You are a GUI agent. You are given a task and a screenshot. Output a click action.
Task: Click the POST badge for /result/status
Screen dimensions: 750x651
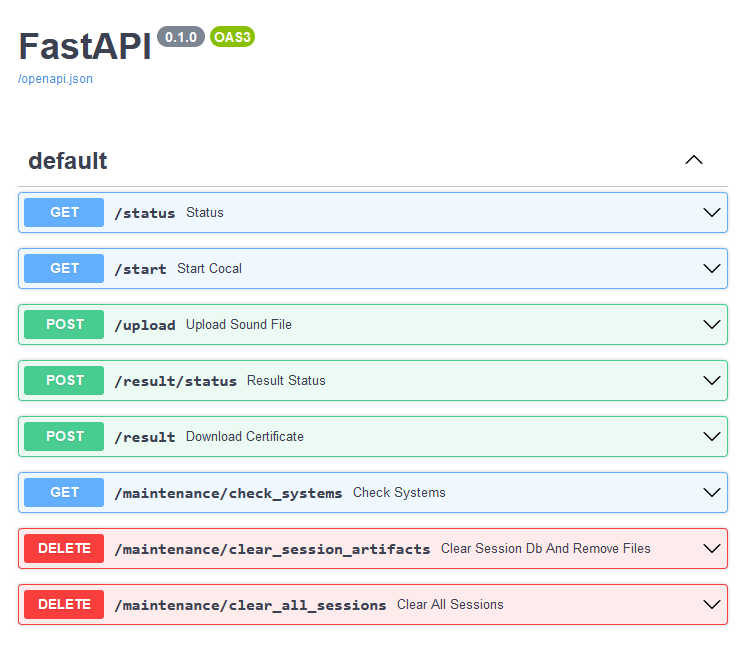click(64, 380)
